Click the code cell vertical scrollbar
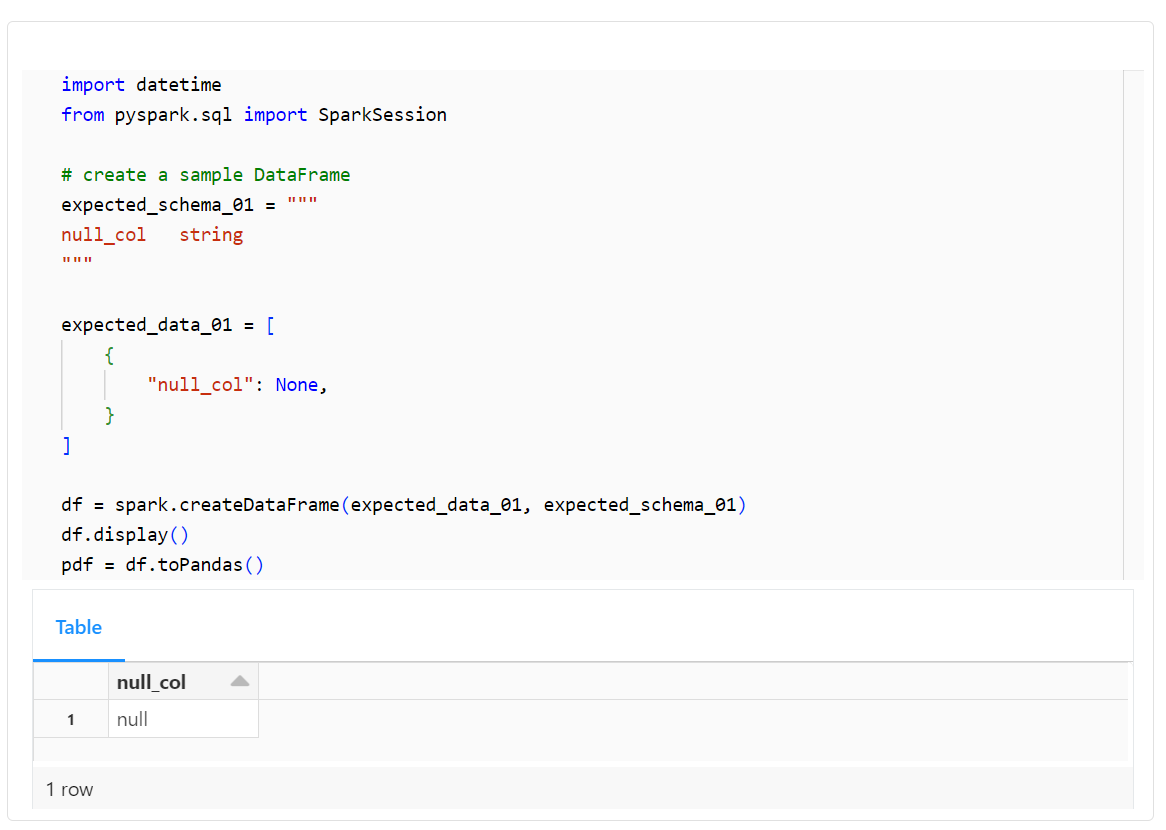The image size is (1166, 830). point(1133,325)
